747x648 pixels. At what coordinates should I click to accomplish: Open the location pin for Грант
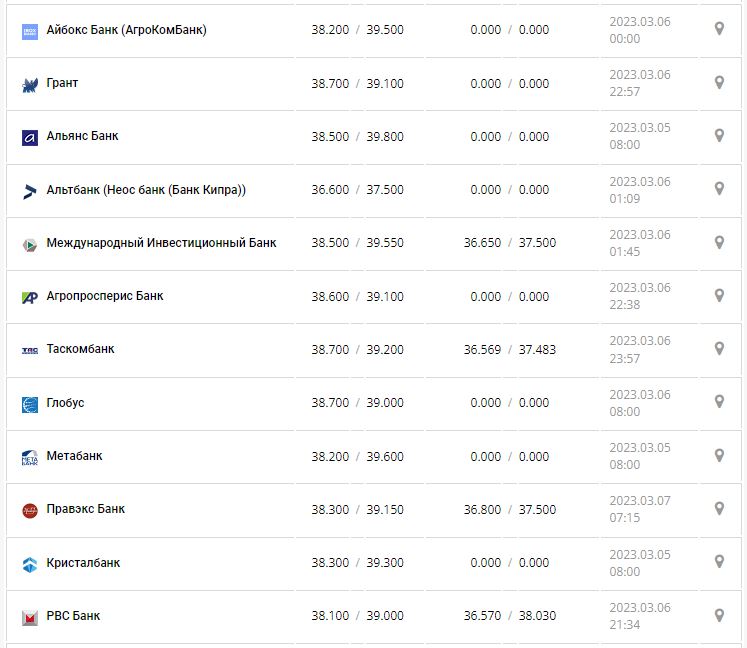pyautogui.click(x=718, y=82)
